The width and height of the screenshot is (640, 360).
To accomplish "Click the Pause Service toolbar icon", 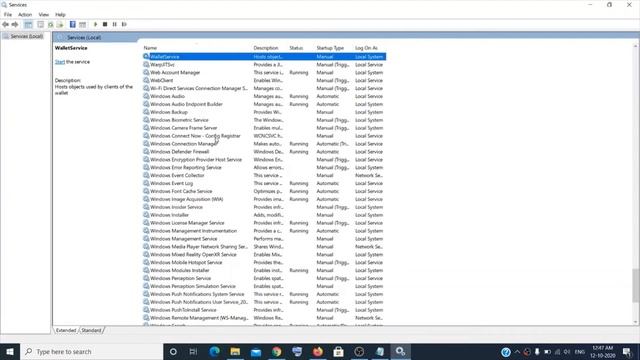I will 115,24.
